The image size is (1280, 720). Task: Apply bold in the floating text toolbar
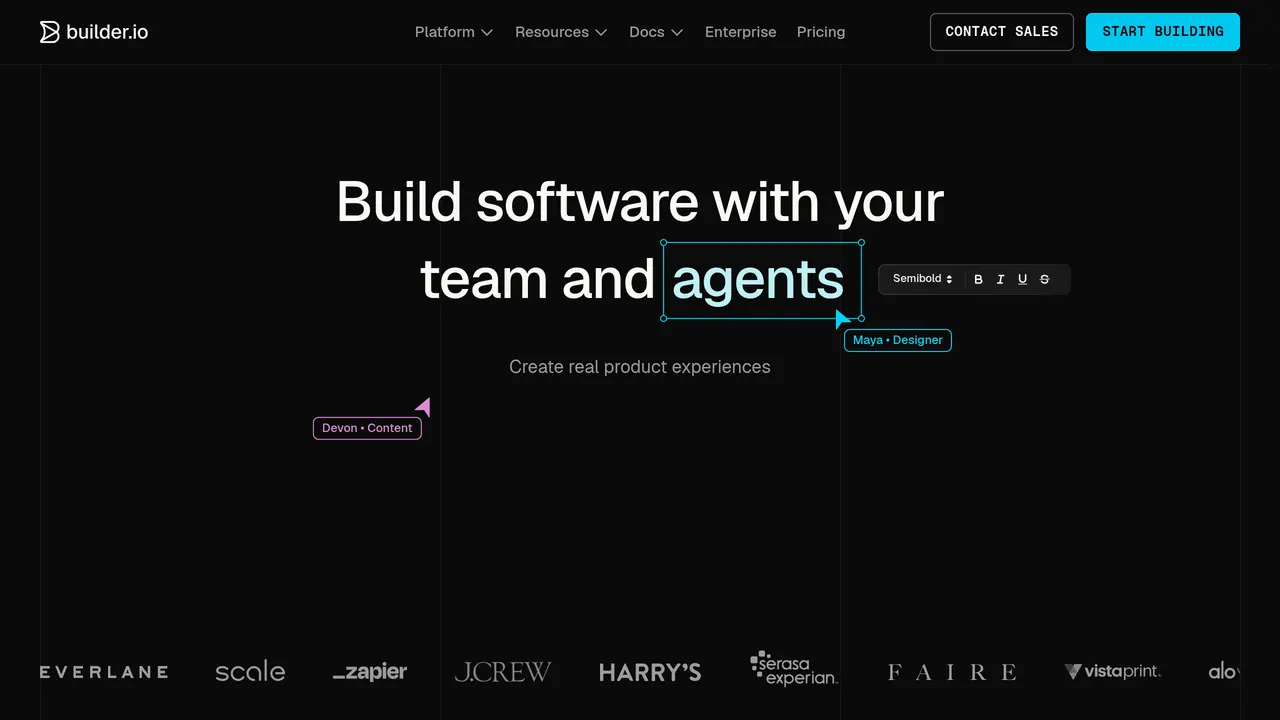[x=978, y=280]
